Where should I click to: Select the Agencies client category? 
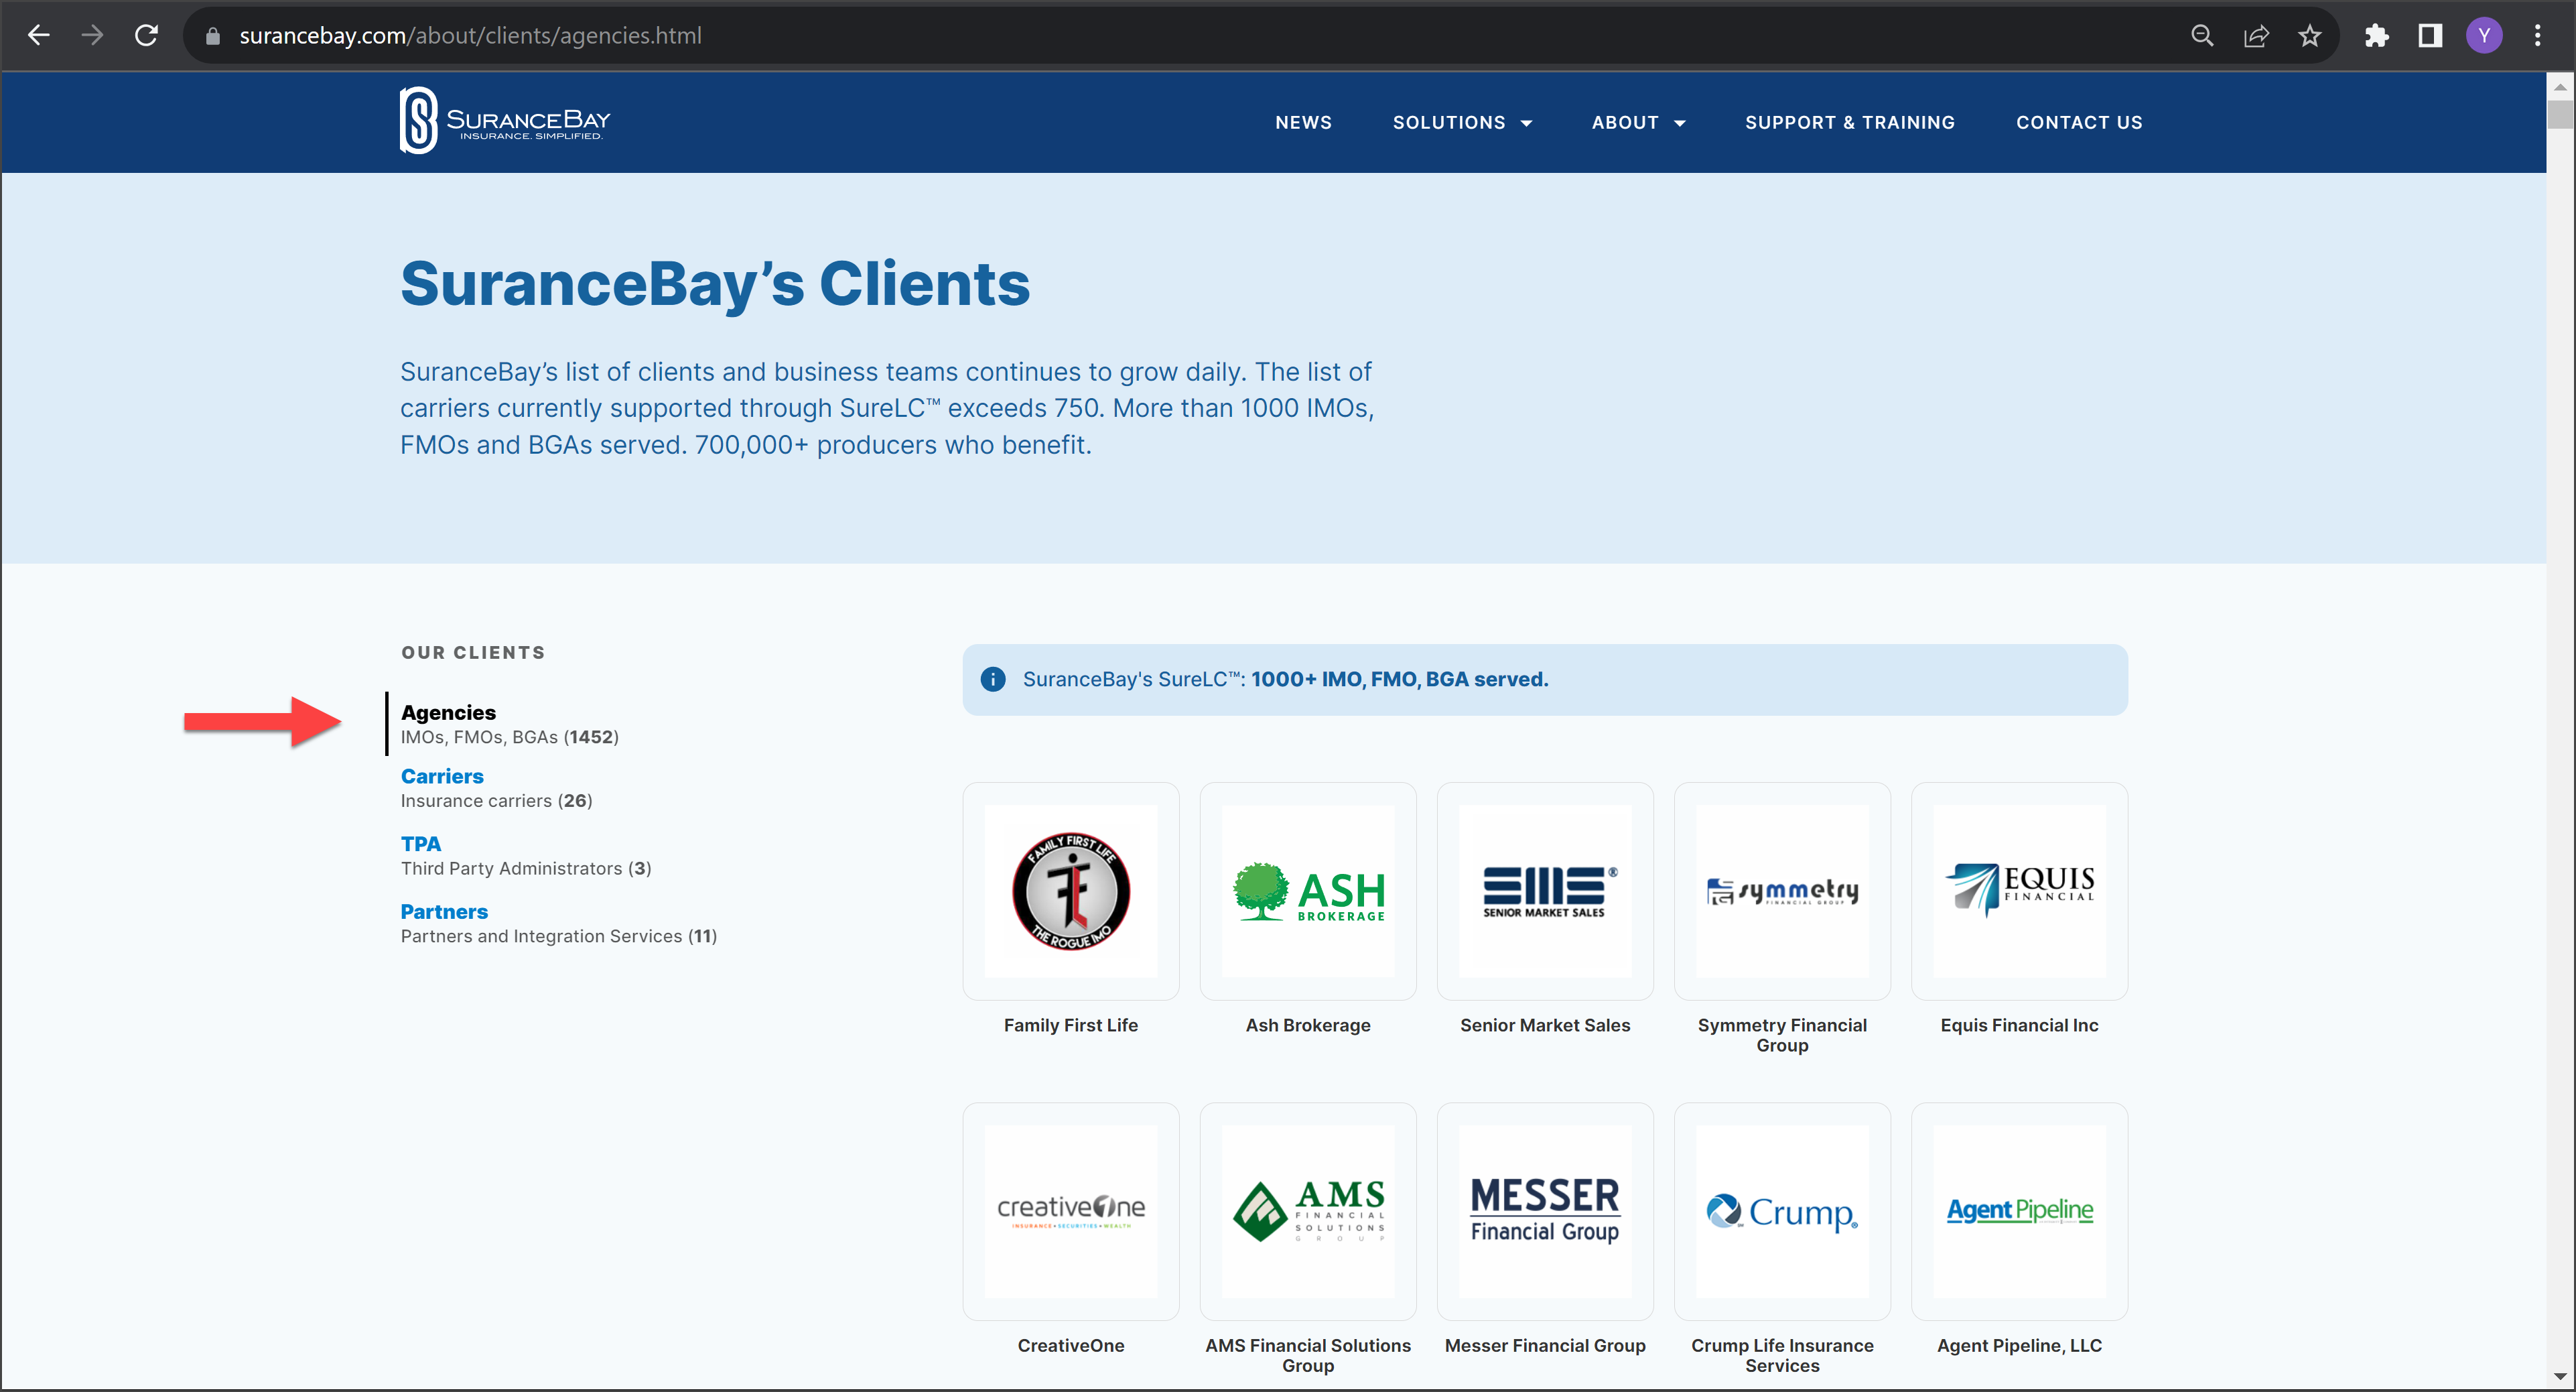[448, 713]
